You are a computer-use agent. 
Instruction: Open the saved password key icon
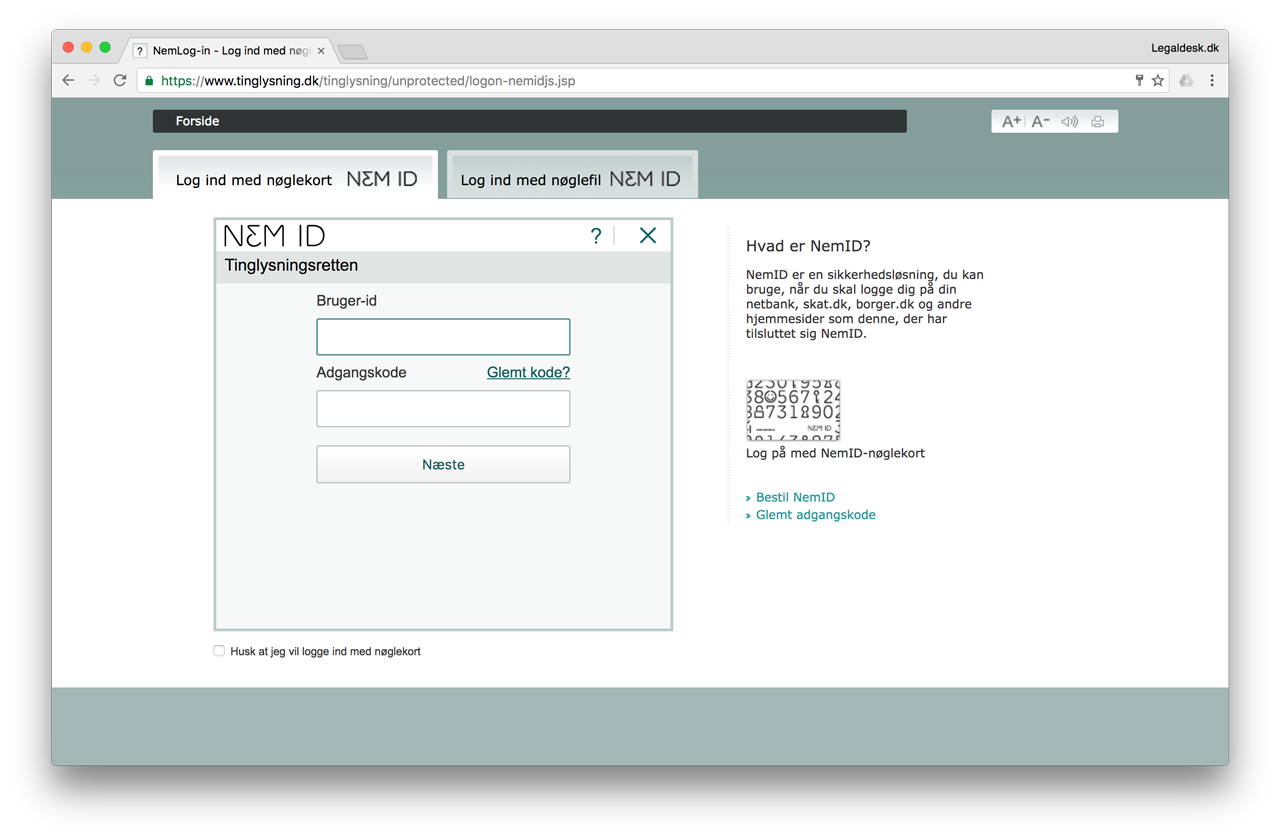(x=1139, y=80)
